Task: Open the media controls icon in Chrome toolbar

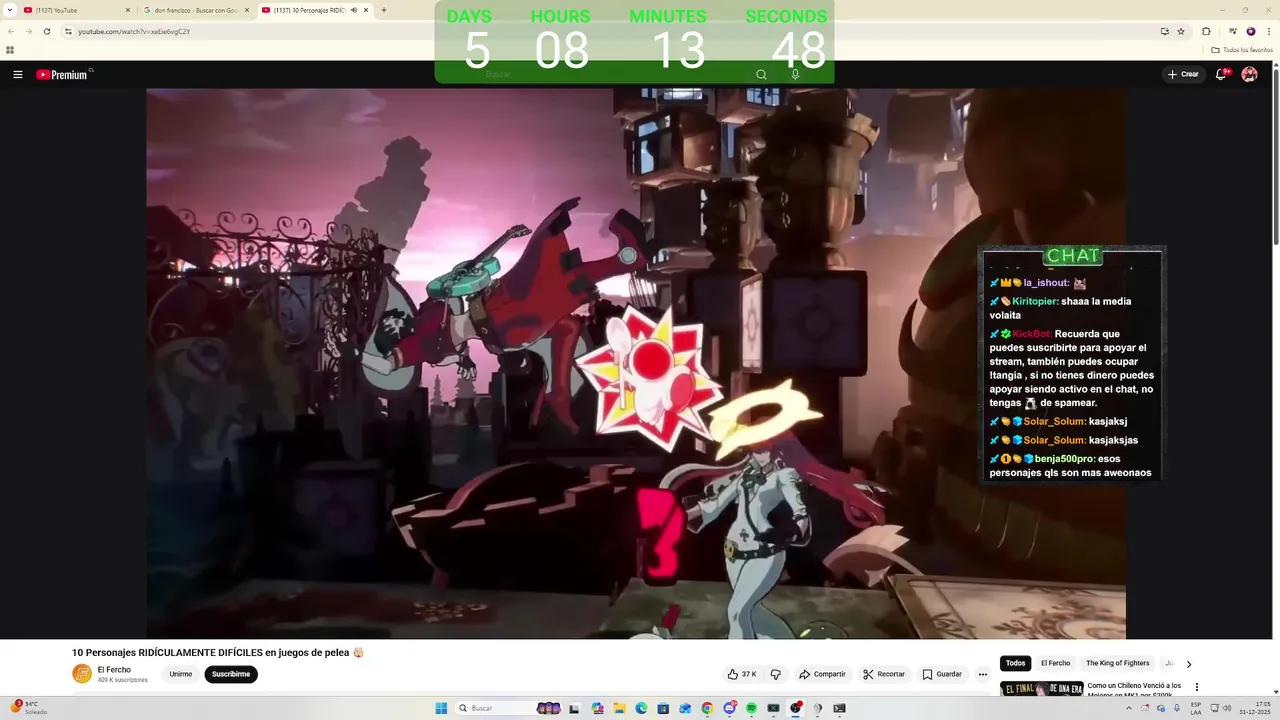Action: click(1233, 31)
